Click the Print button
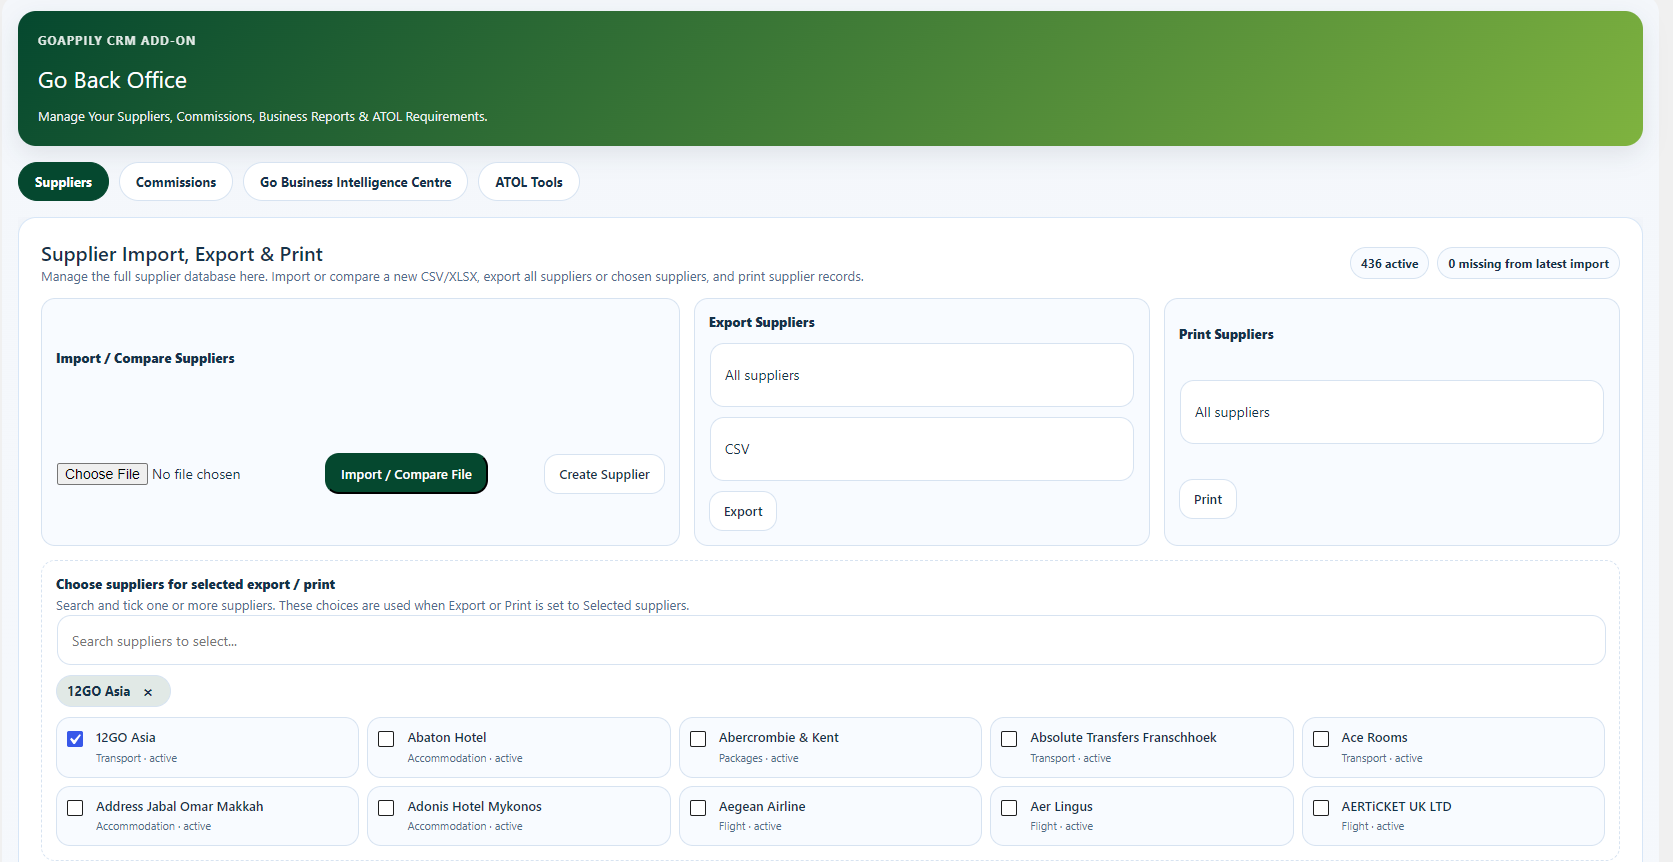This screenshot has height=862, width=1673. pyautogui.click(x=1208, y=499)
